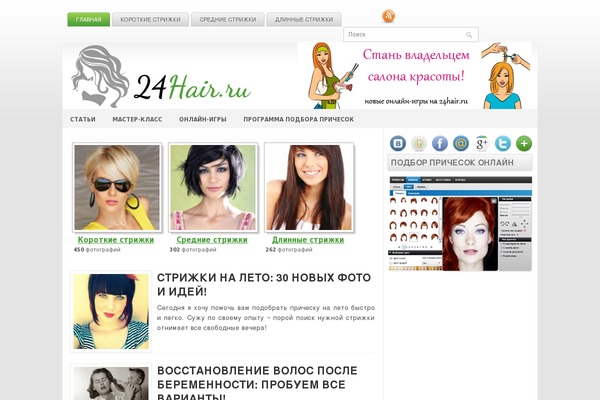600x400 pixels.
Task: Open summer haircuts article thumbnail
Action: click(111, 311)
